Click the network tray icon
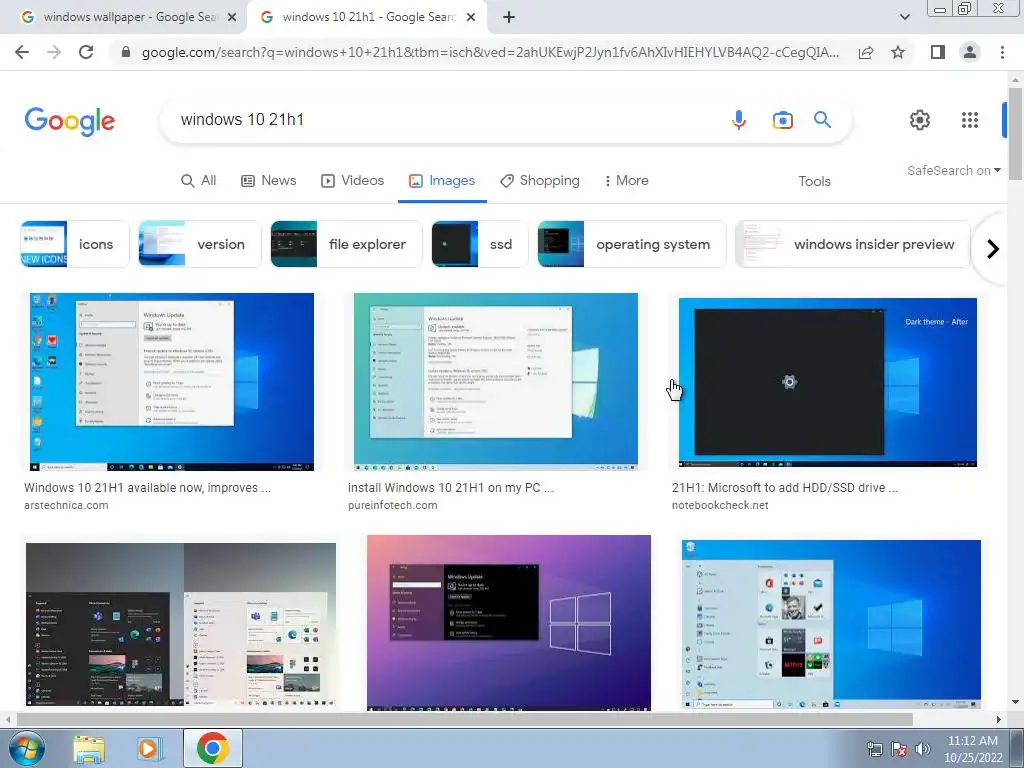This screenshot has width=1024, height=768. click(x=874, y=749)
